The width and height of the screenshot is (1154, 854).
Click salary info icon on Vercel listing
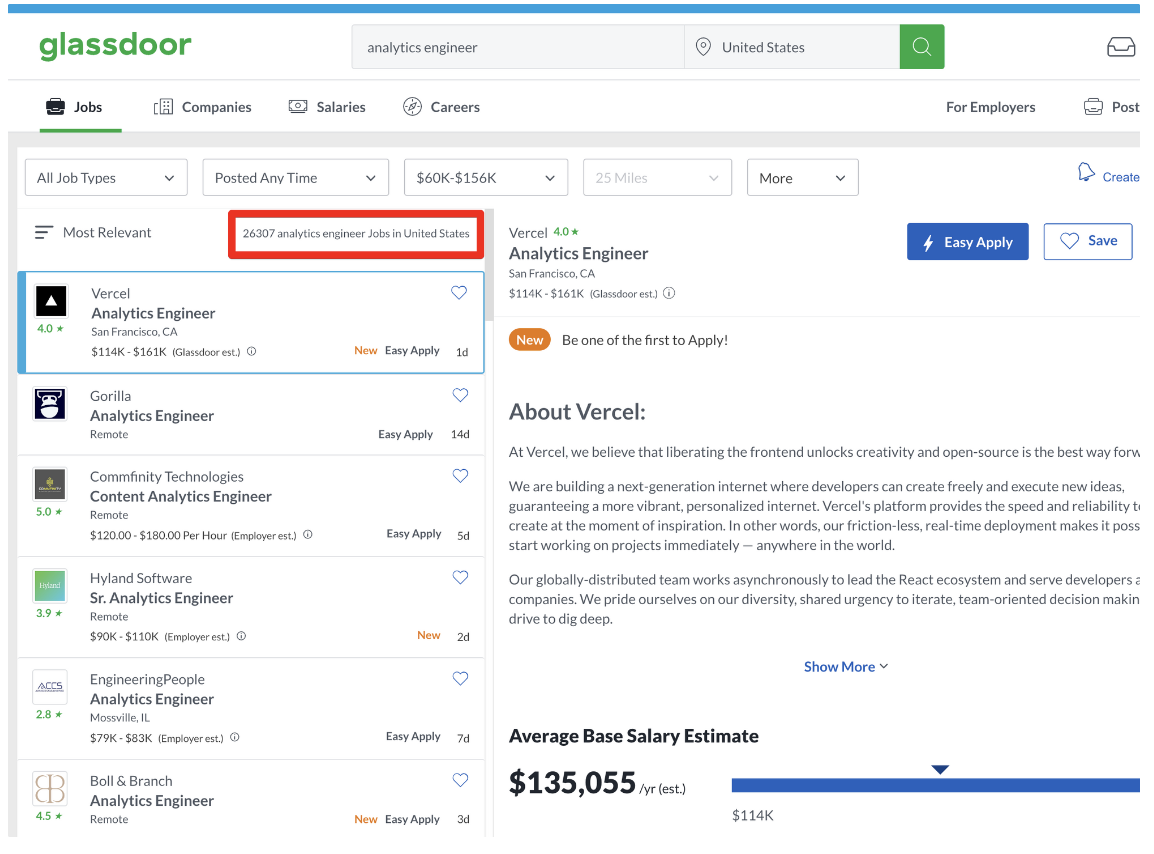[252, 351]
